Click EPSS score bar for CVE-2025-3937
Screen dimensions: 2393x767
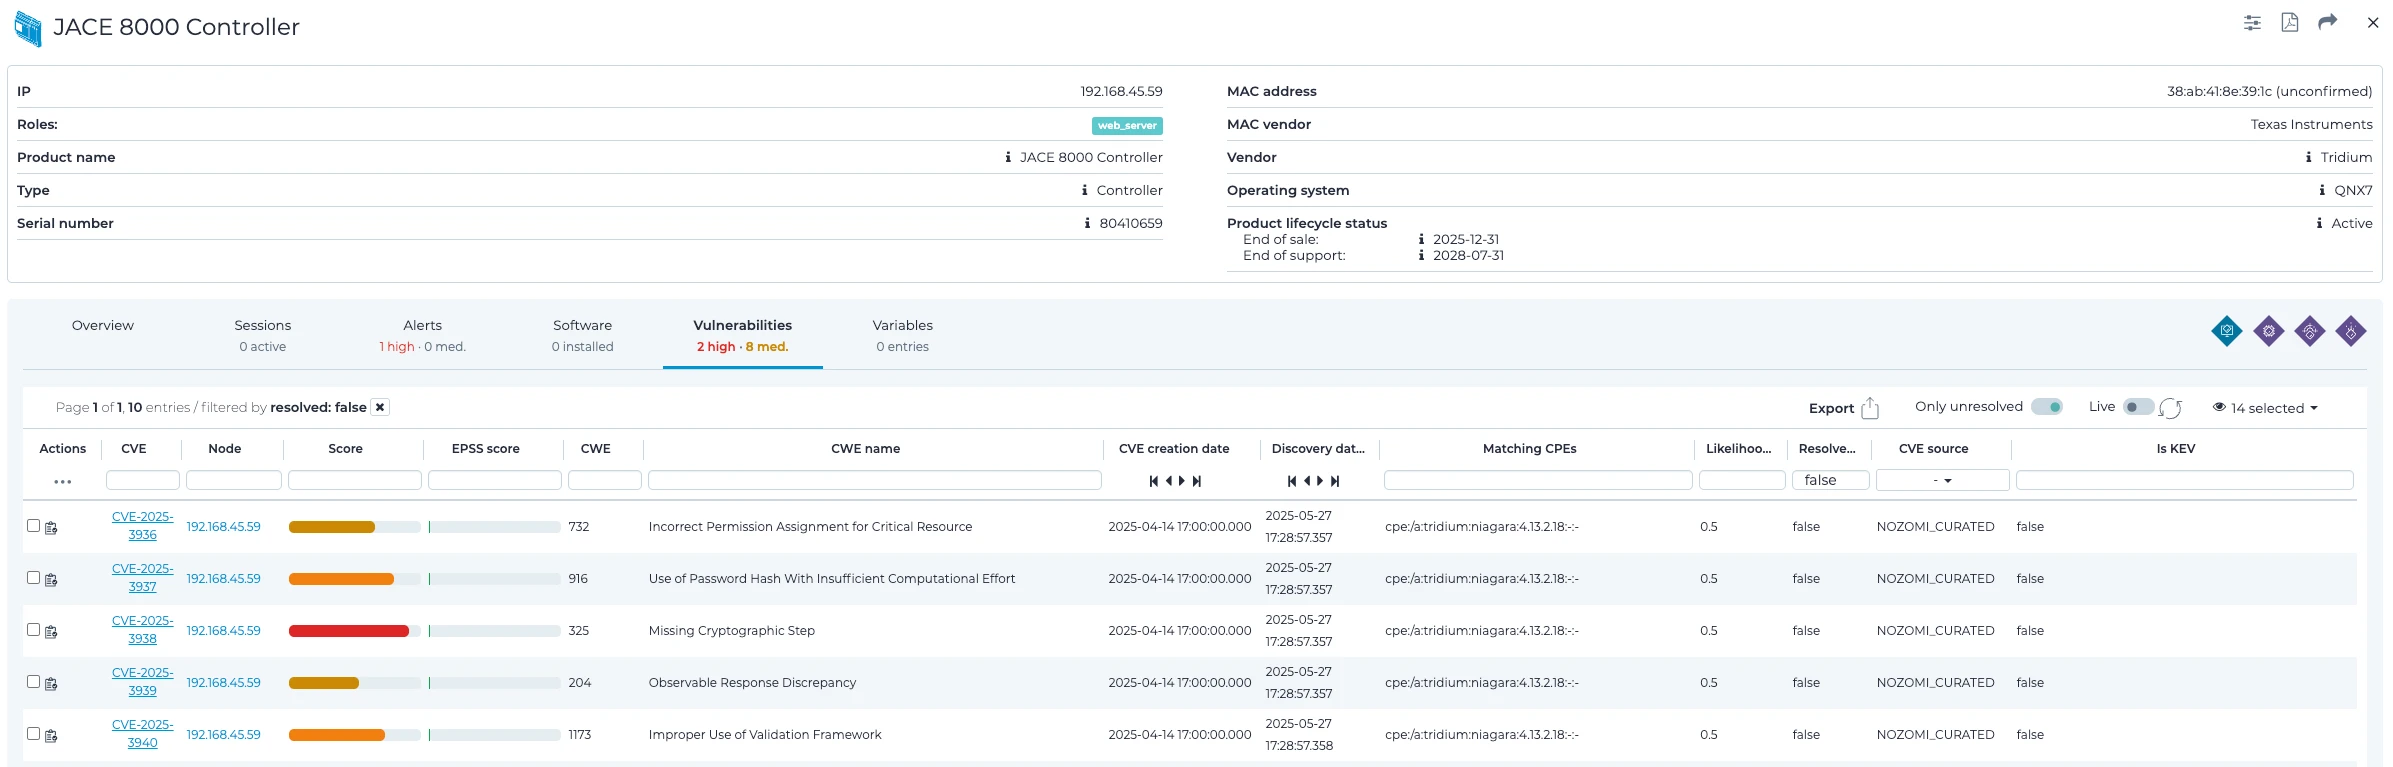coord(494,579)
